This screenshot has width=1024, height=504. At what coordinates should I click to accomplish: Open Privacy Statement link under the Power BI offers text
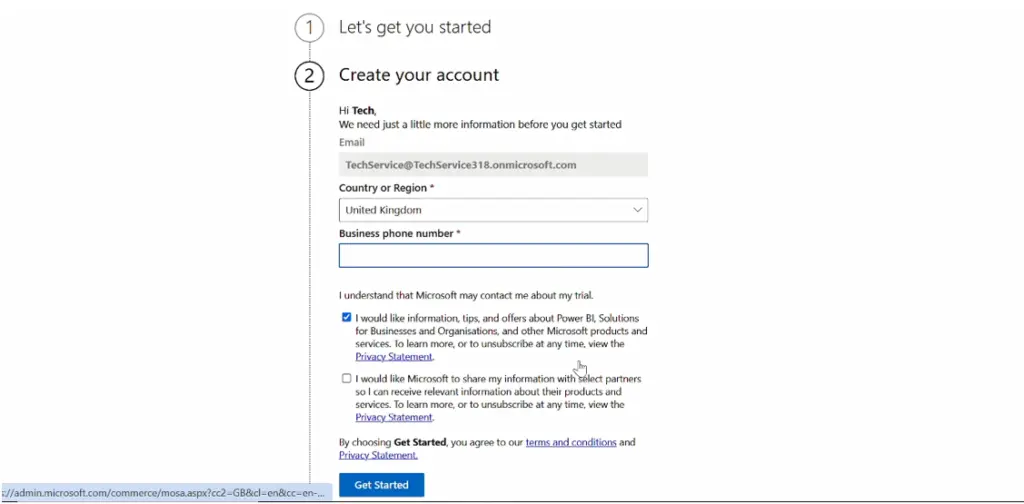tap(394, 356)
